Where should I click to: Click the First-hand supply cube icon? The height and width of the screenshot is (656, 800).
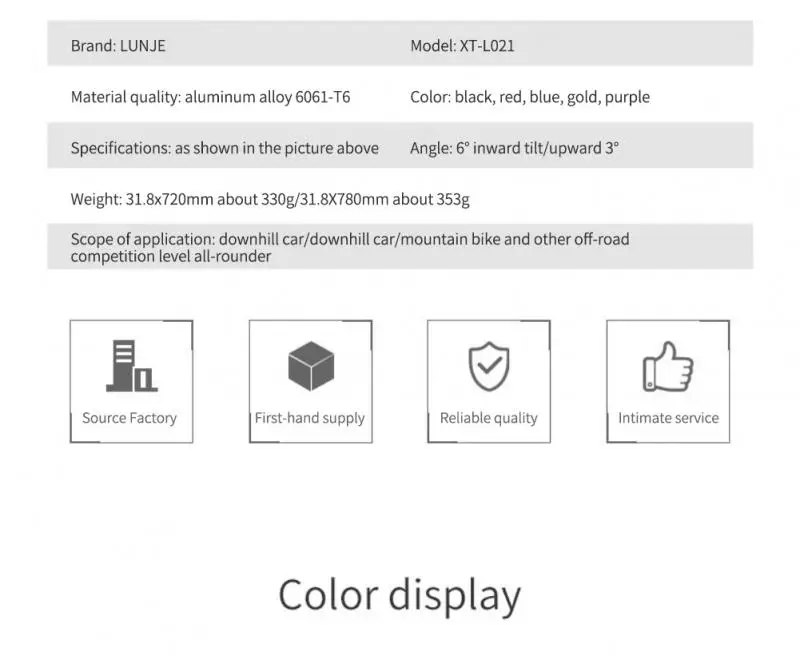[310, 367]
